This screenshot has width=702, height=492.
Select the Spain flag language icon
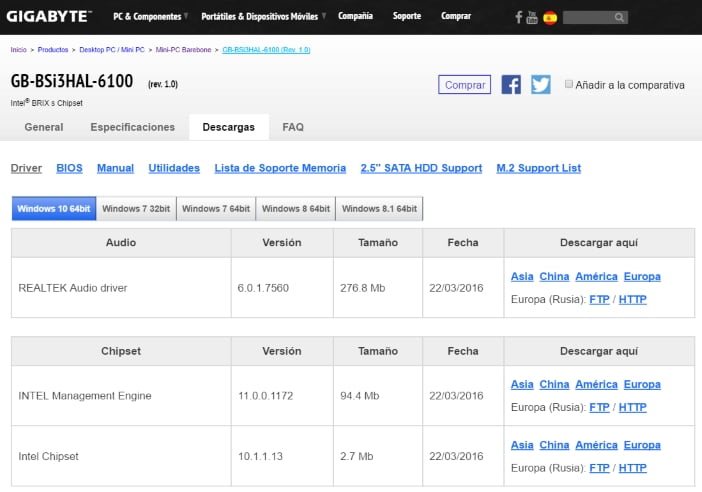[x=550, y=18]
